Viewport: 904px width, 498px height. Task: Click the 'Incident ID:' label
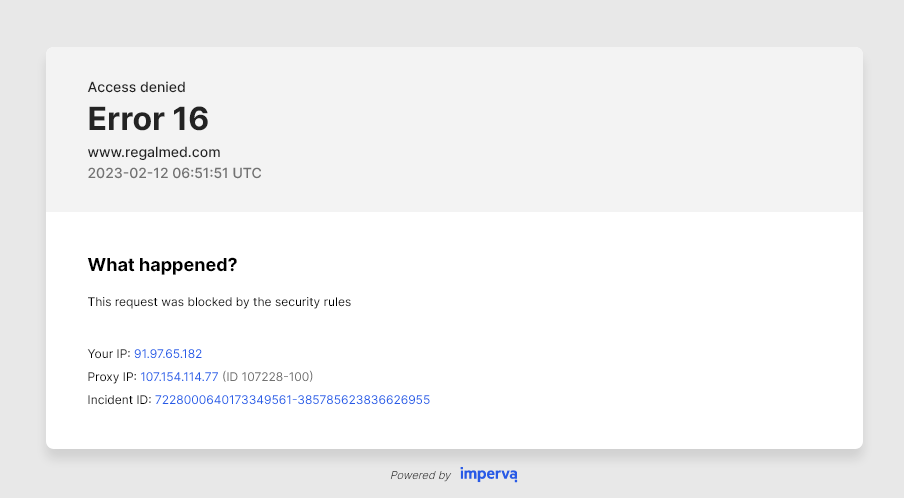(x=119, y=399)
